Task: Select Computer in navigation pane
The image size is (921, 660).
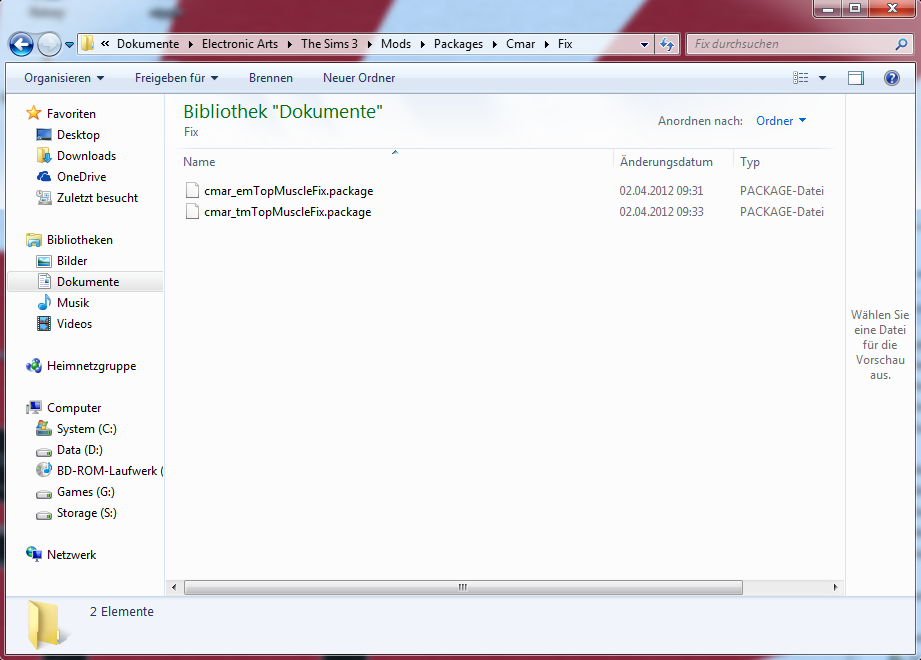Action: [73, 408]
